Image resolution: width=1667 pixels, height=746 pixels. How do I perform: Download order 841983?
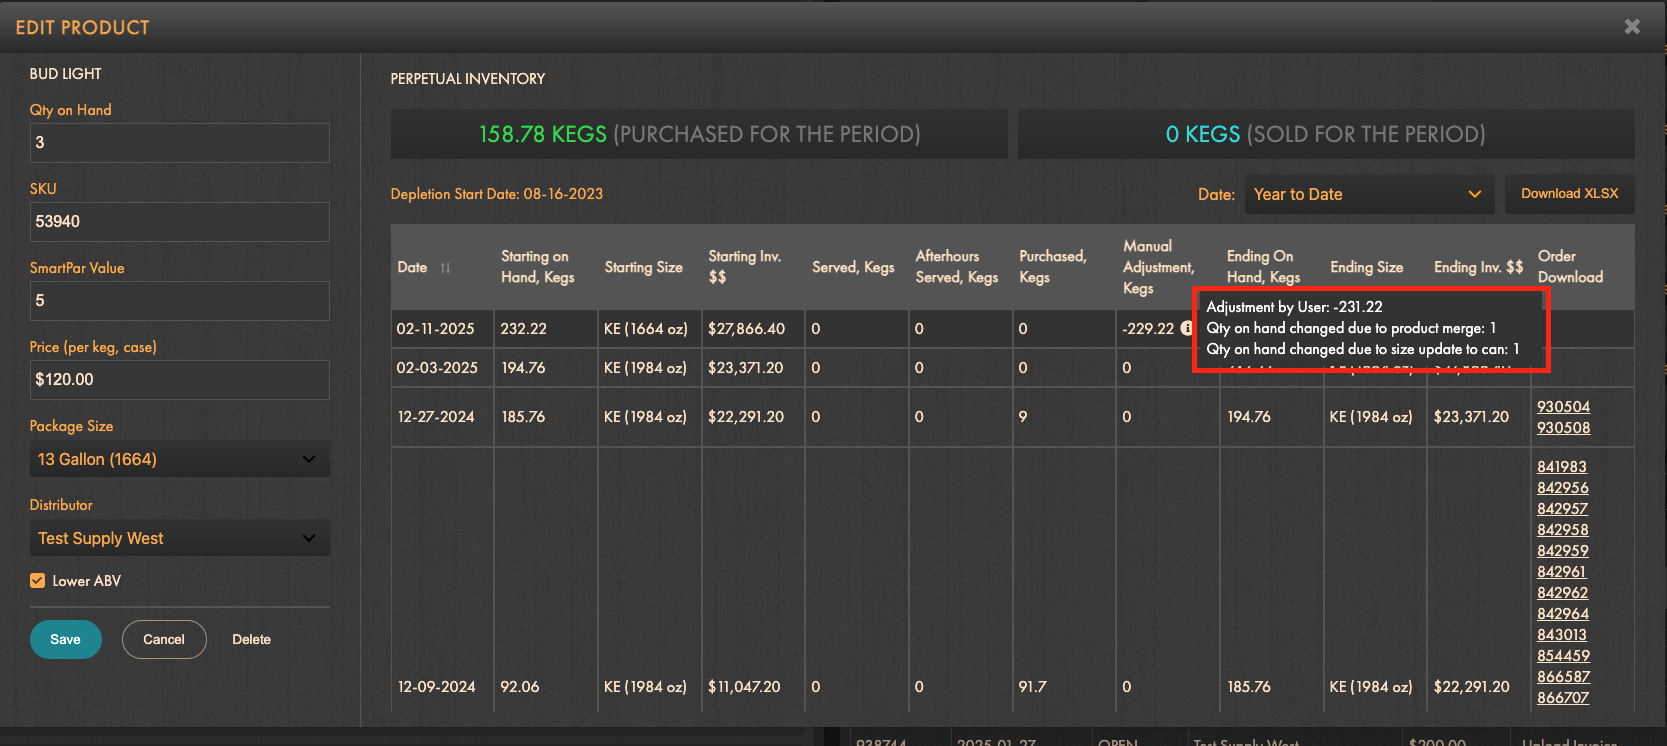(1561, 467)
